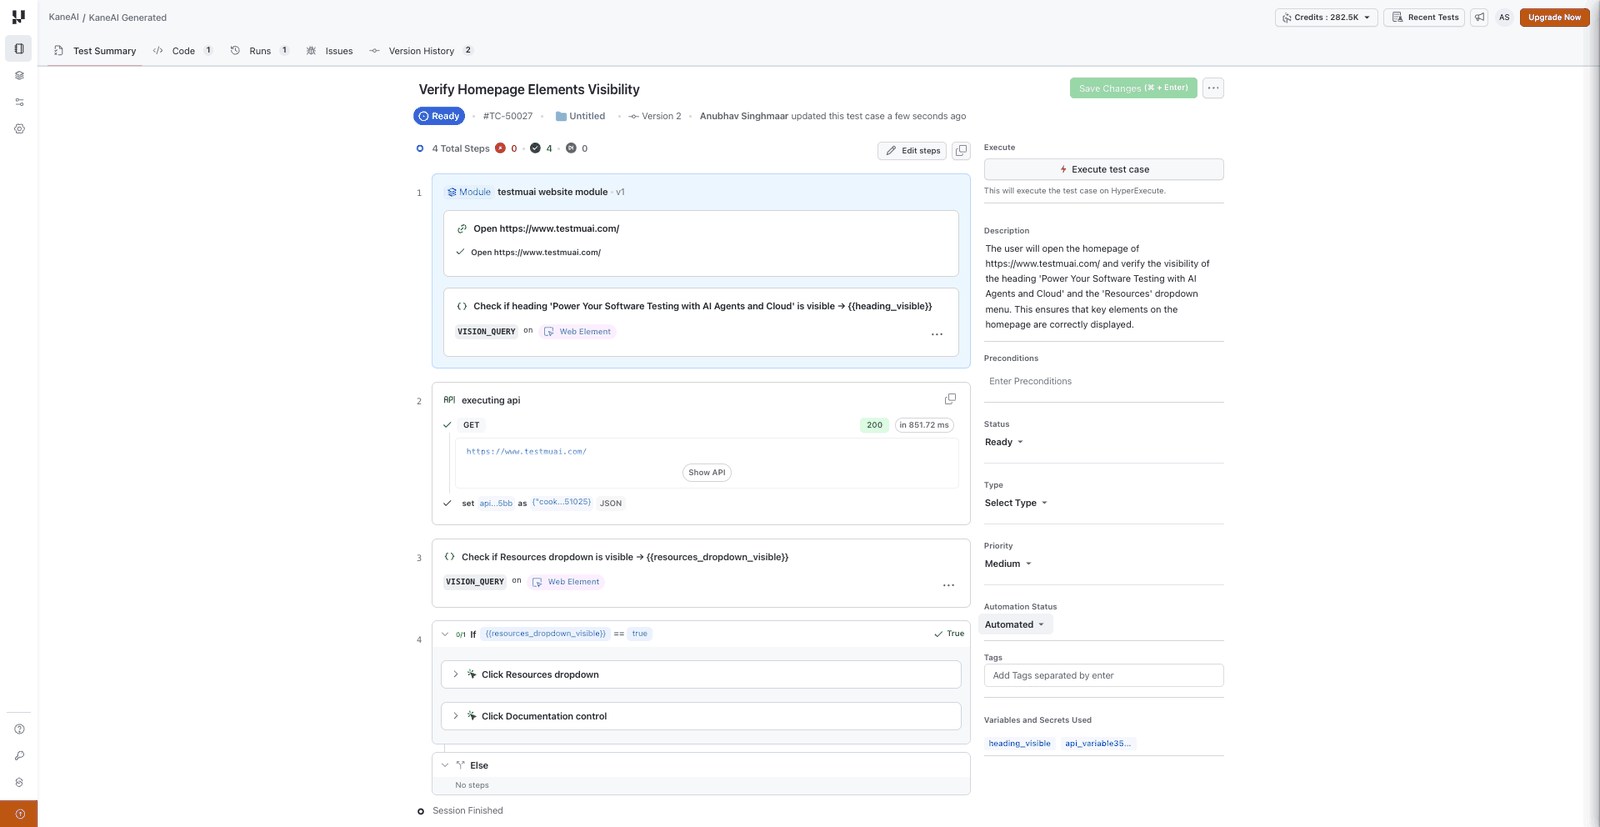Screen dimensions: 1600x827
Task: Click the branch icon beside Else
Action: point(460,765)
